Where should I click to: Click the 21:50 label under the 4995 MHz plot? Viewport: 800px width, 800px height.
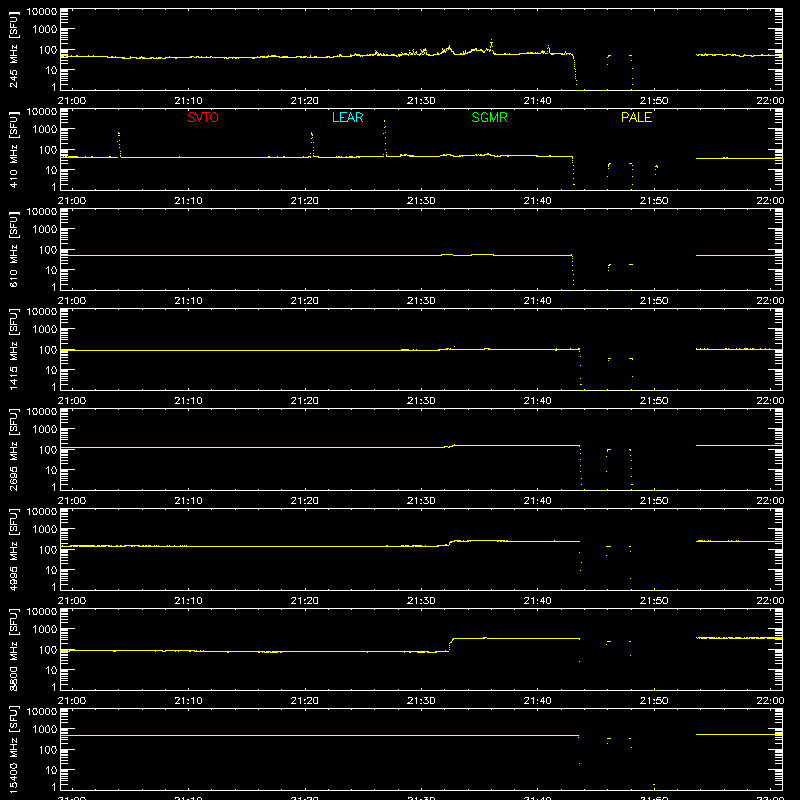[x=654, y=601]
